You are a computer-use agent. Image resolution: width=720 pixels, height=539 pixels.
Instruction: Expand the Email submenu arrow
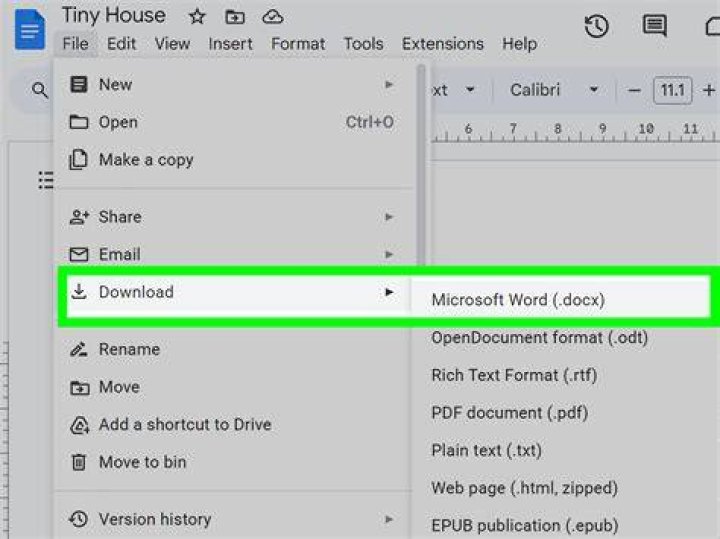point(389,254)
